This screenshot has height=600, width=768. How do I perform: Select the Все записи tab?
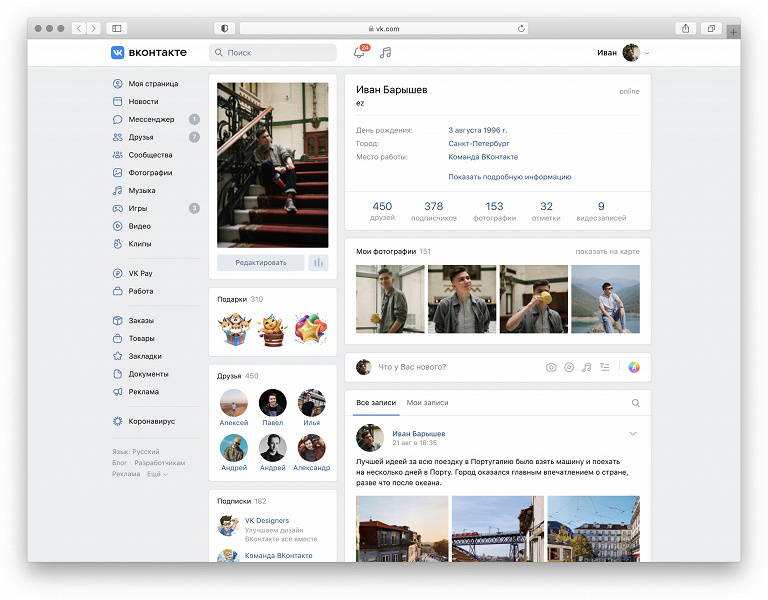pyautogui.click(x=376, y=403)
